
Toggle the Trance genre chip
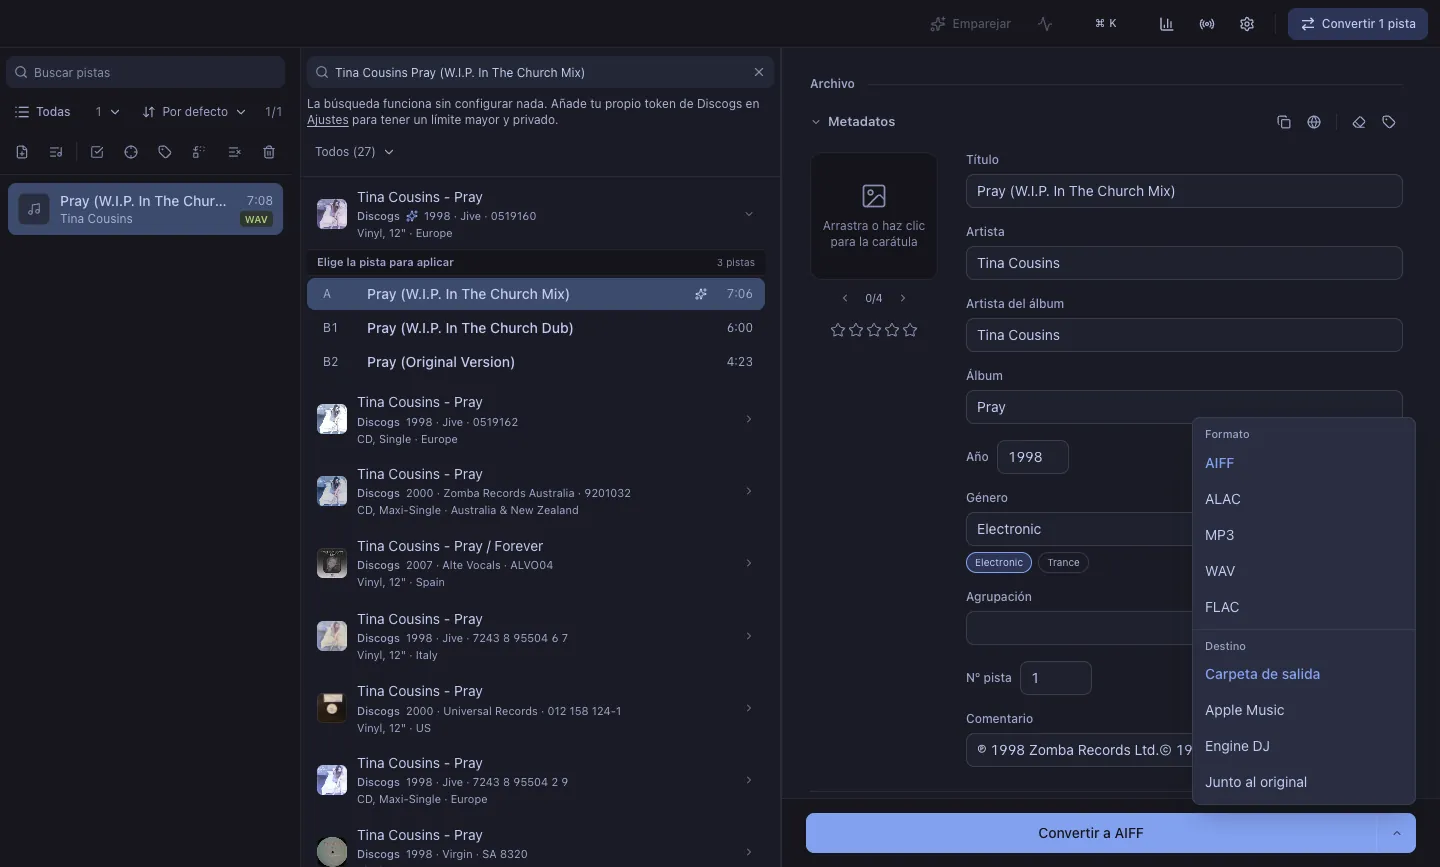click(x=1063, y=563)
